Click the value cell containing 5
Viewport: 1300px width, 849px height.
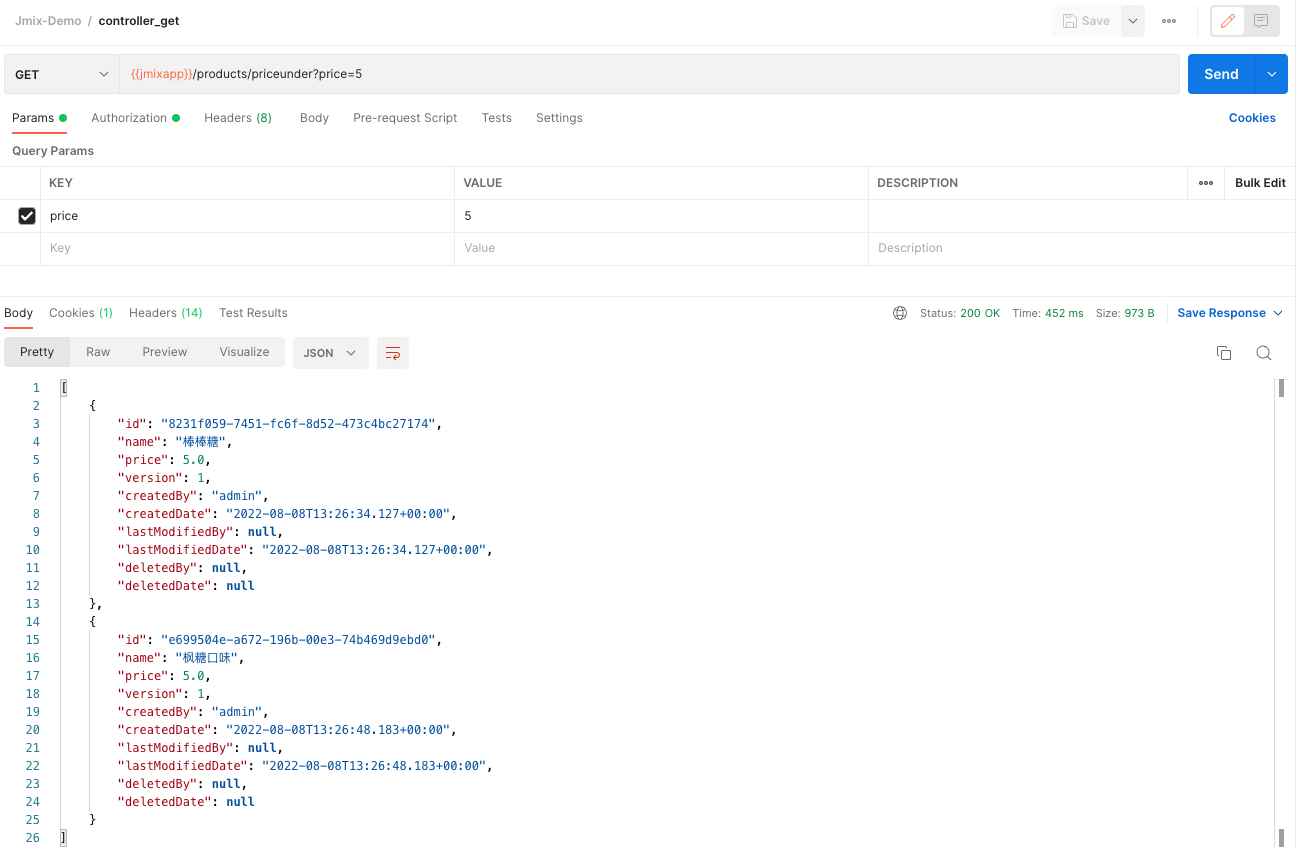click(x=661, y=216)
